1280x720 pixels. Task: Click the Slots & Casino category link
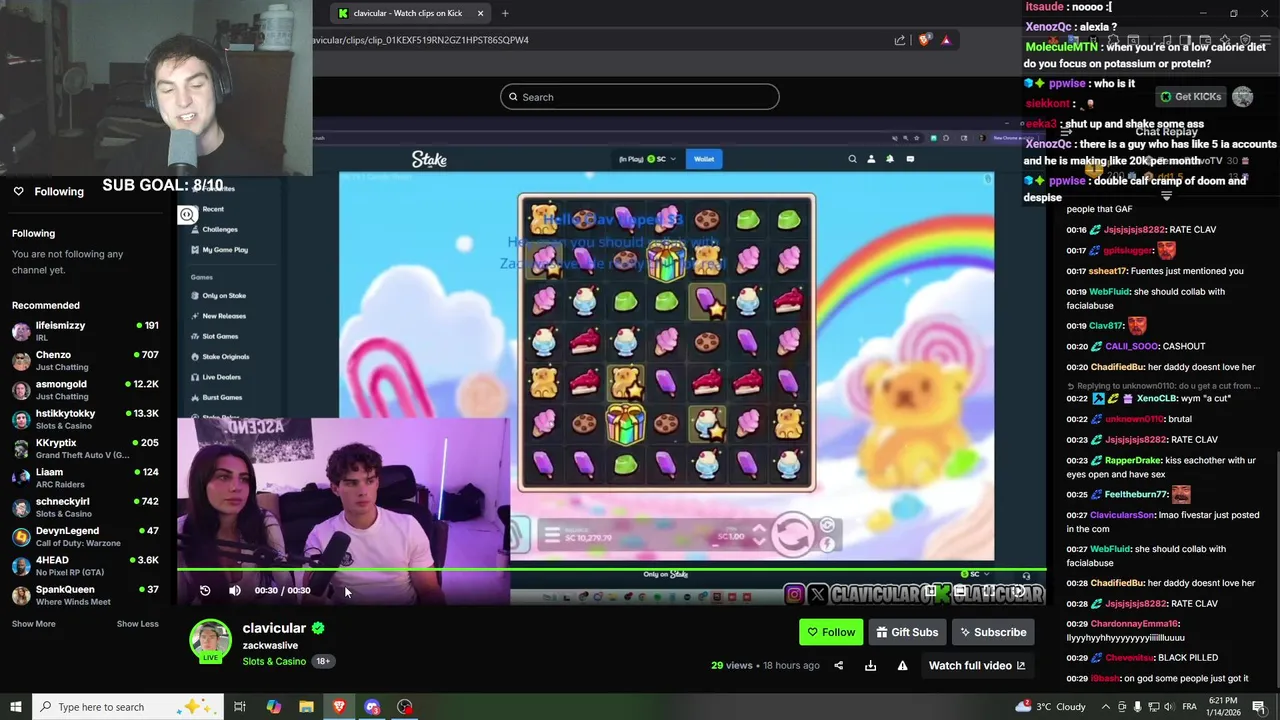[x=274, y=661]
